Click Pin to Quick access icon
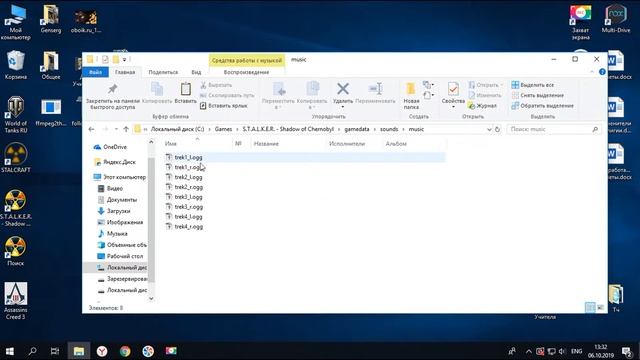This screenshot has width=640, height=360. pyautogui.click(x=112, y=89)
